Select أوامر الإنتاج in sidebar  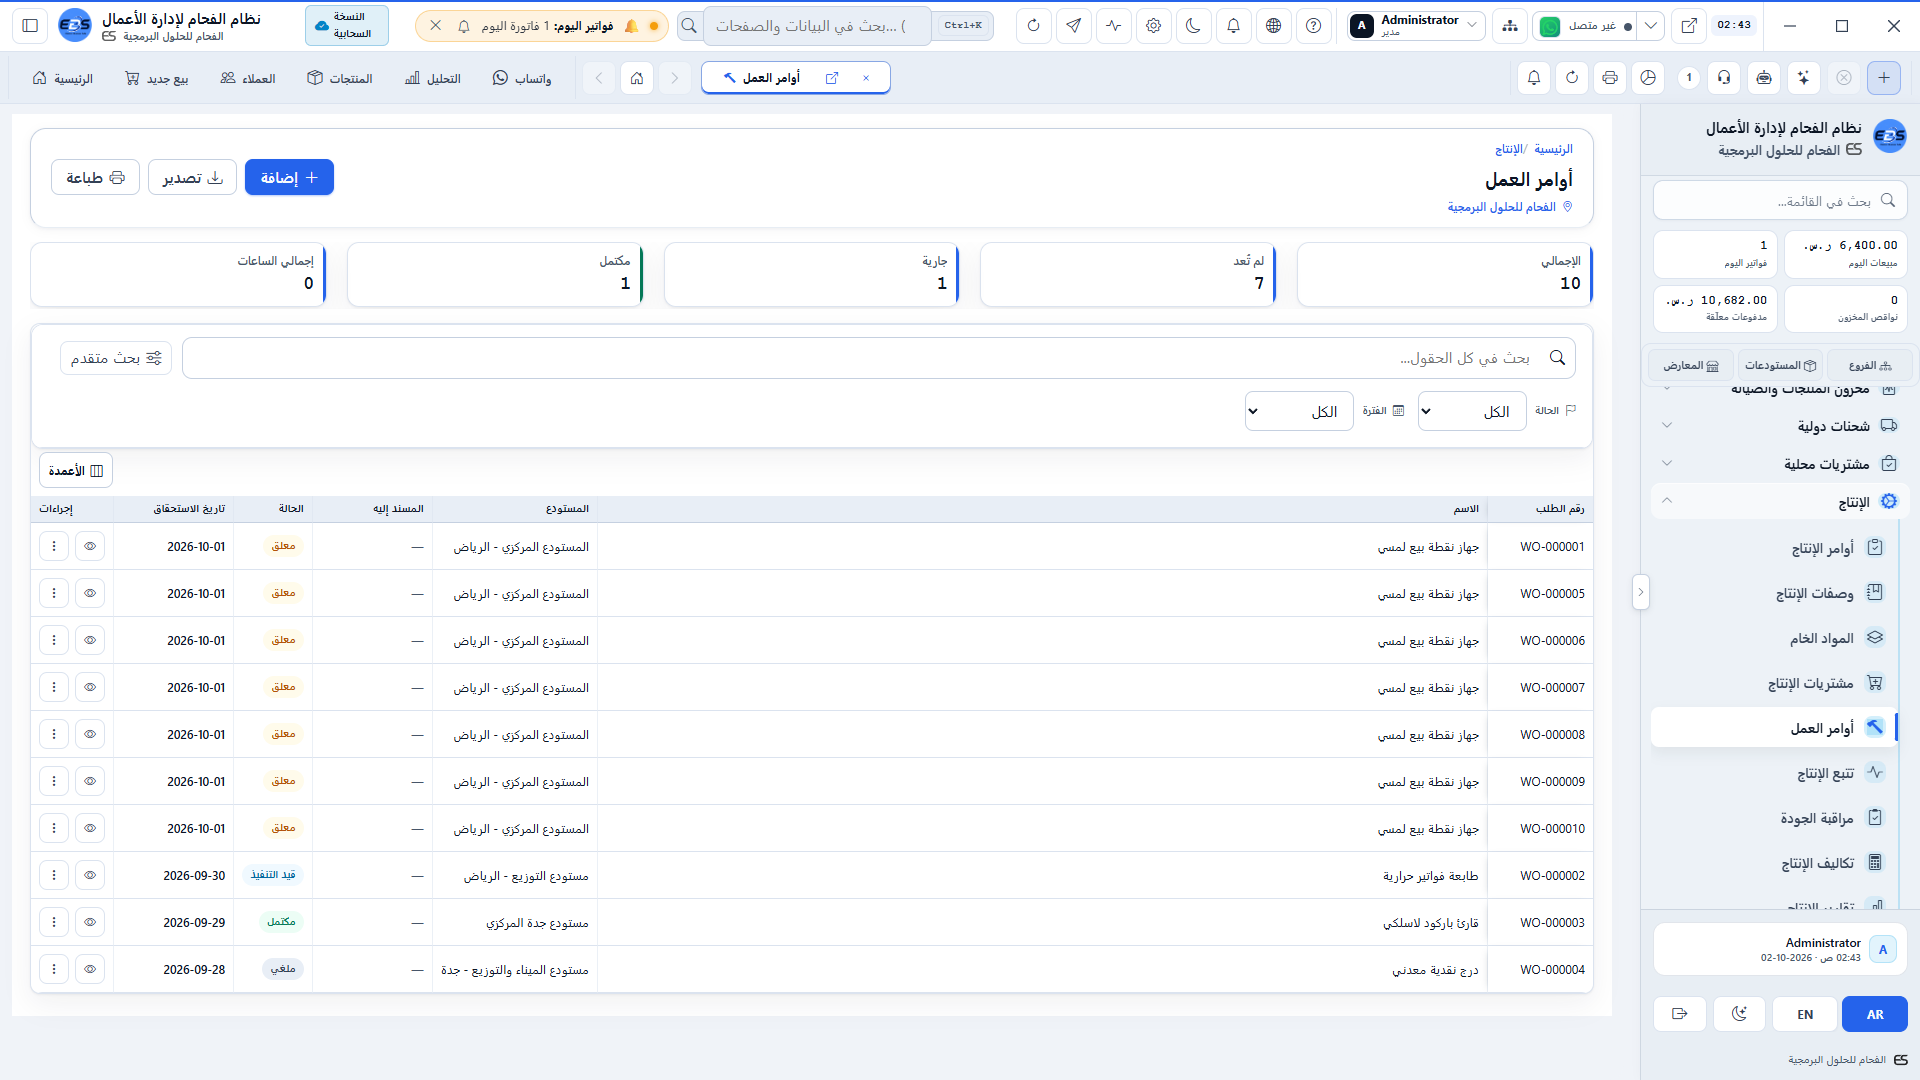pyautogui.click(x=1774, y=548)
